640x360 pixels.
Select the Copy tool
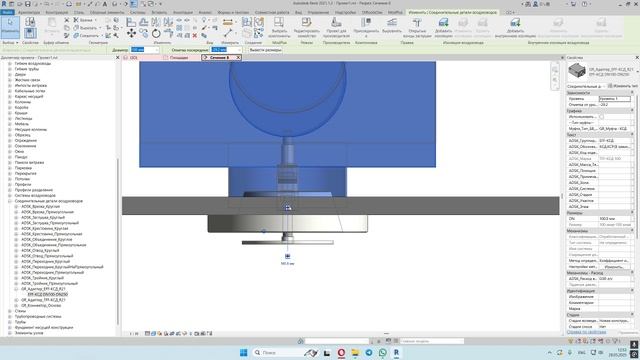[x=144, y=33]
